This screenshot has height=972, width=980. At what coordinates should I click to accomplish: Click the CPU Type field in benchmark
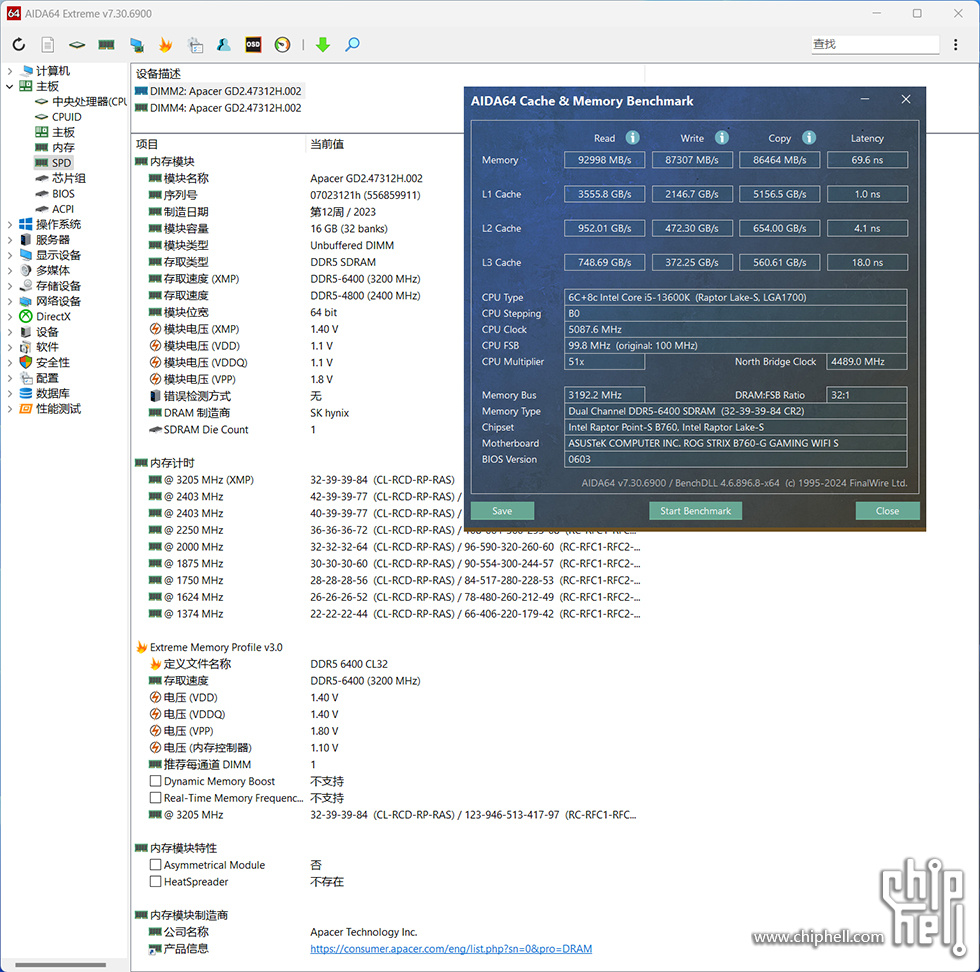click(x=735, y=298)
